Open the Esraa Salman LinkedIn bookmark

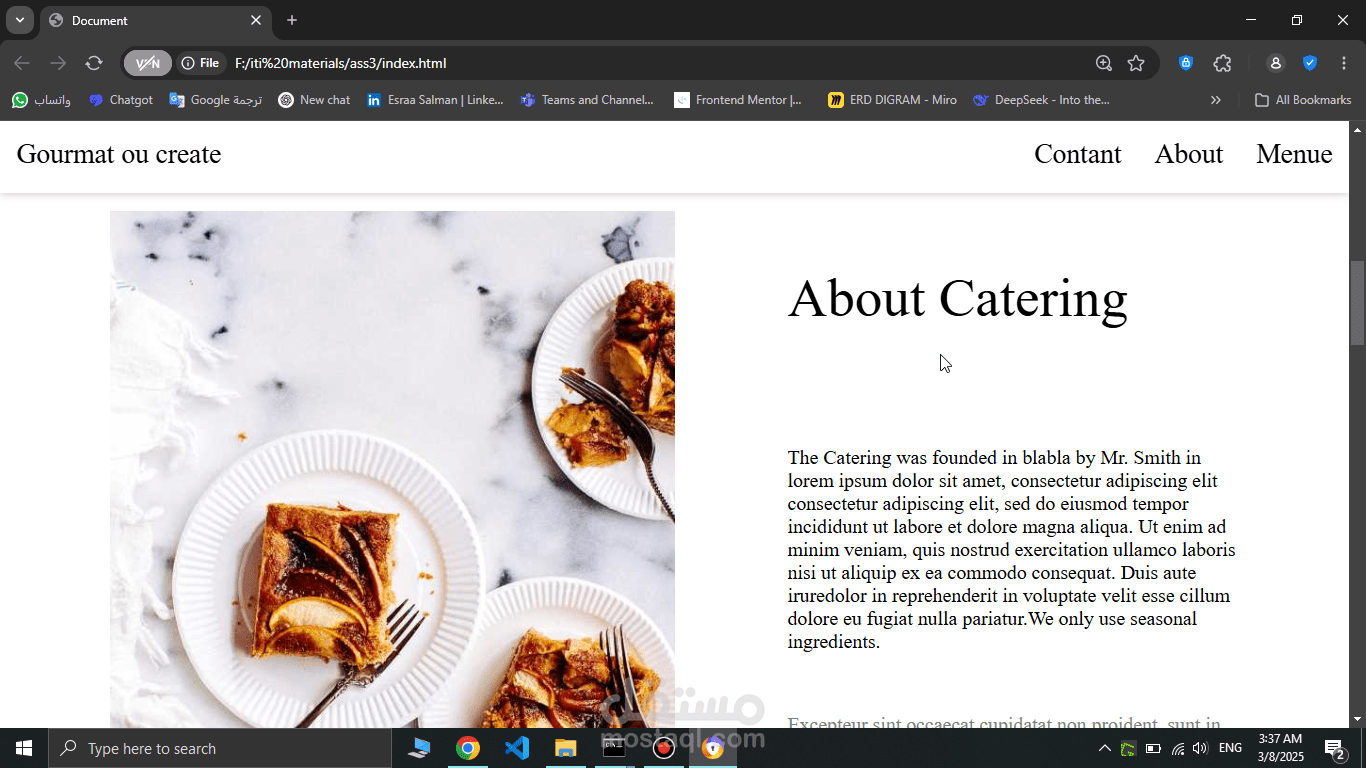[x=435, y=100]
